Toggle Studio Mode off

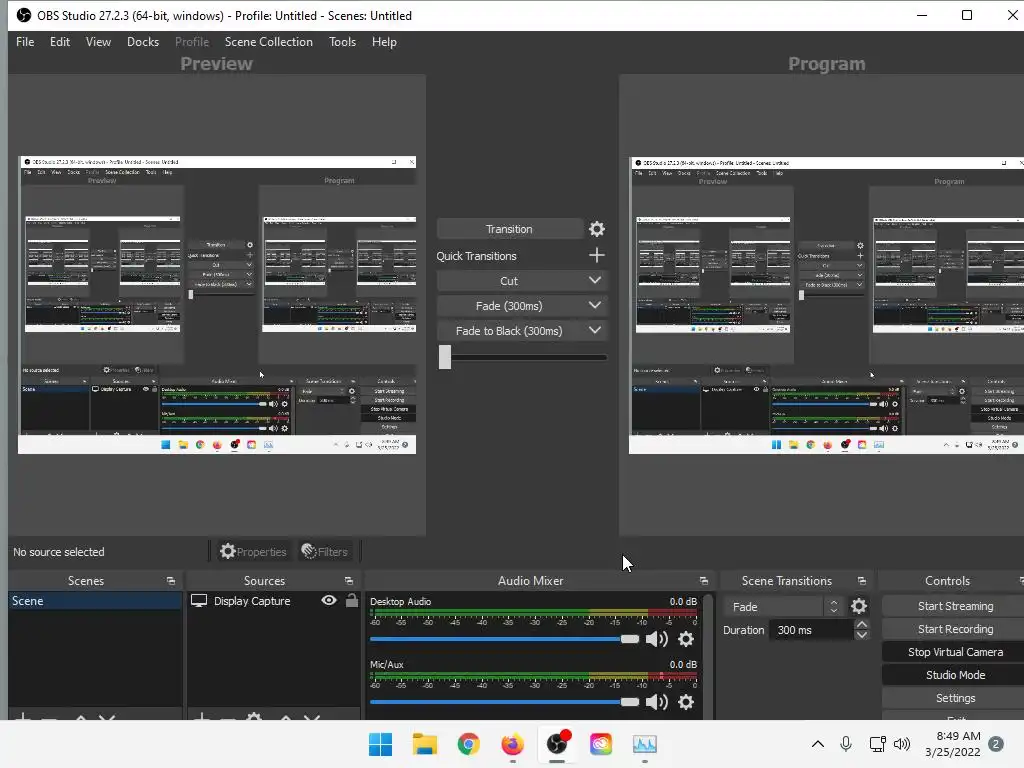[x=955, y=675]
